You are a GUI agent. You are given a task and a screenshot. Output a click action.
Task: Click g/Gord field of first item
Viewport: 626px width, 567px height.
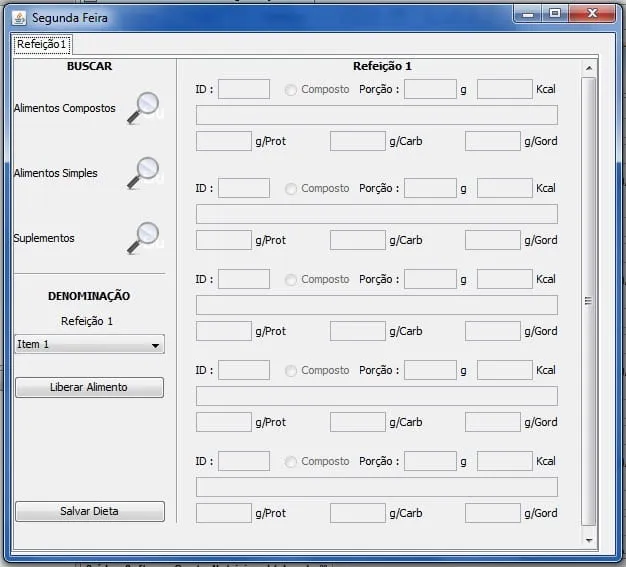tap(493, 141)
